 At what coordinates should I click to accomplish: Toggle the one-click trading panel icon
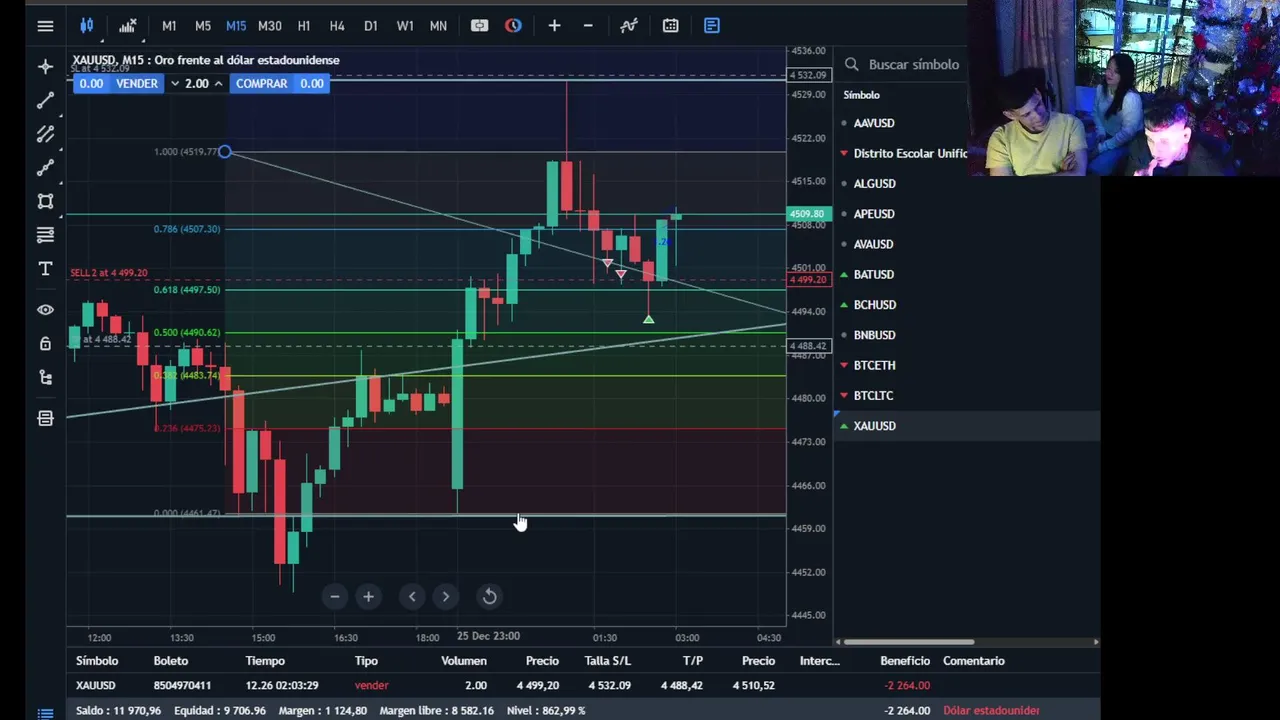[480, 26]
